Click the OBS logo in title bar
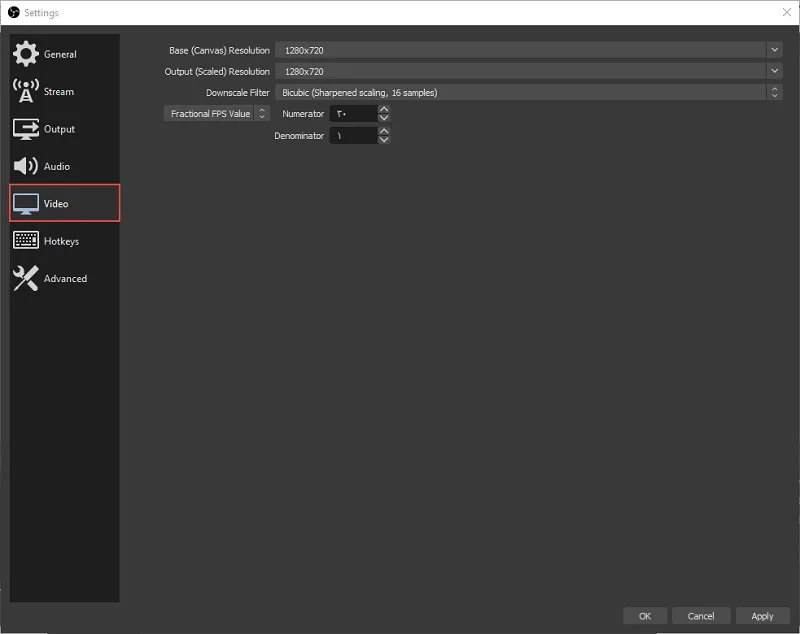 [14, 12]
